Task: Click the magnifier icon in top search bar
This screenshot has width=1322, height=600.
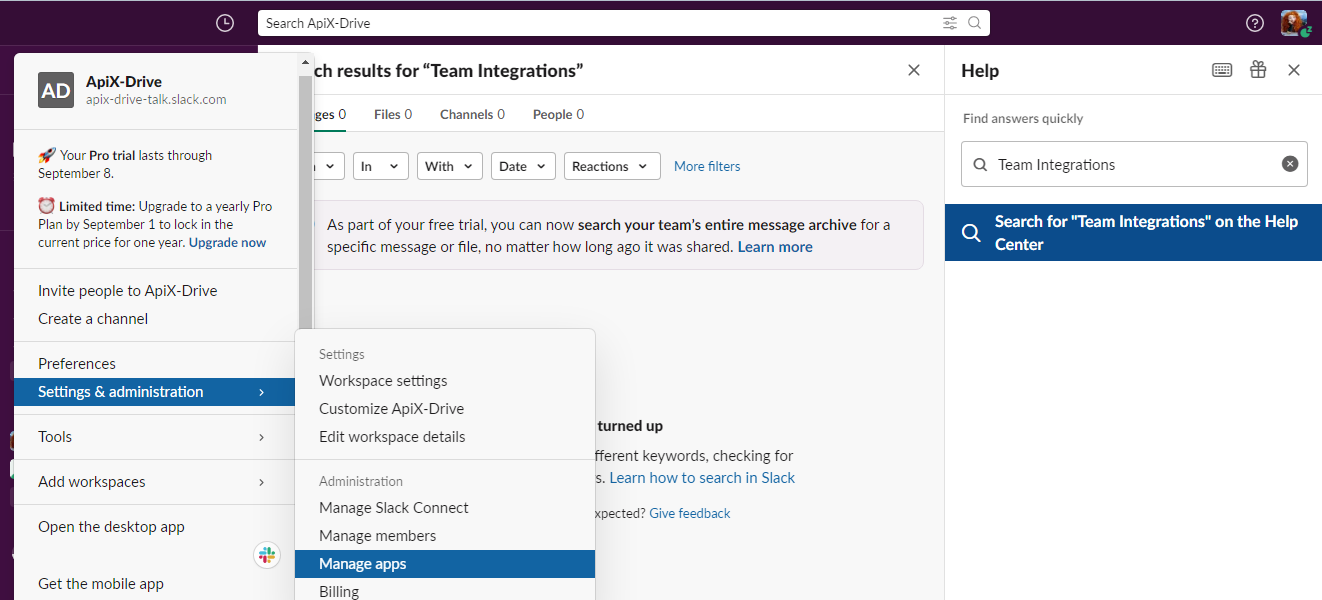Action: 975,23
